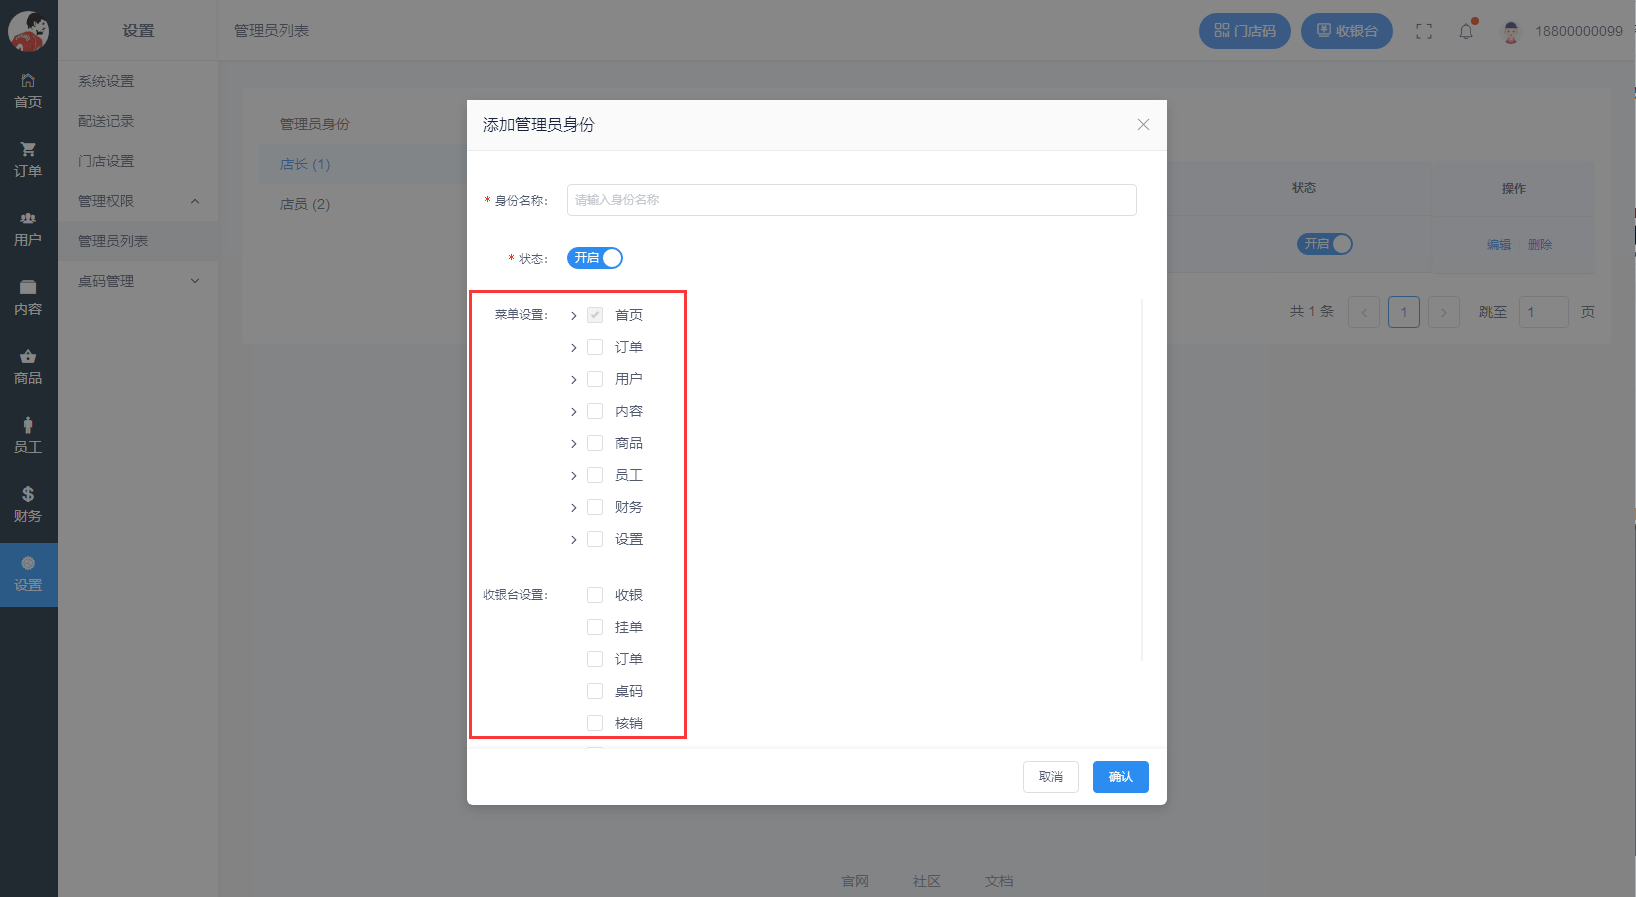Screen dimensions: 1636x897
Task: Open the 官网 footer link
Action: click(855, 881)
